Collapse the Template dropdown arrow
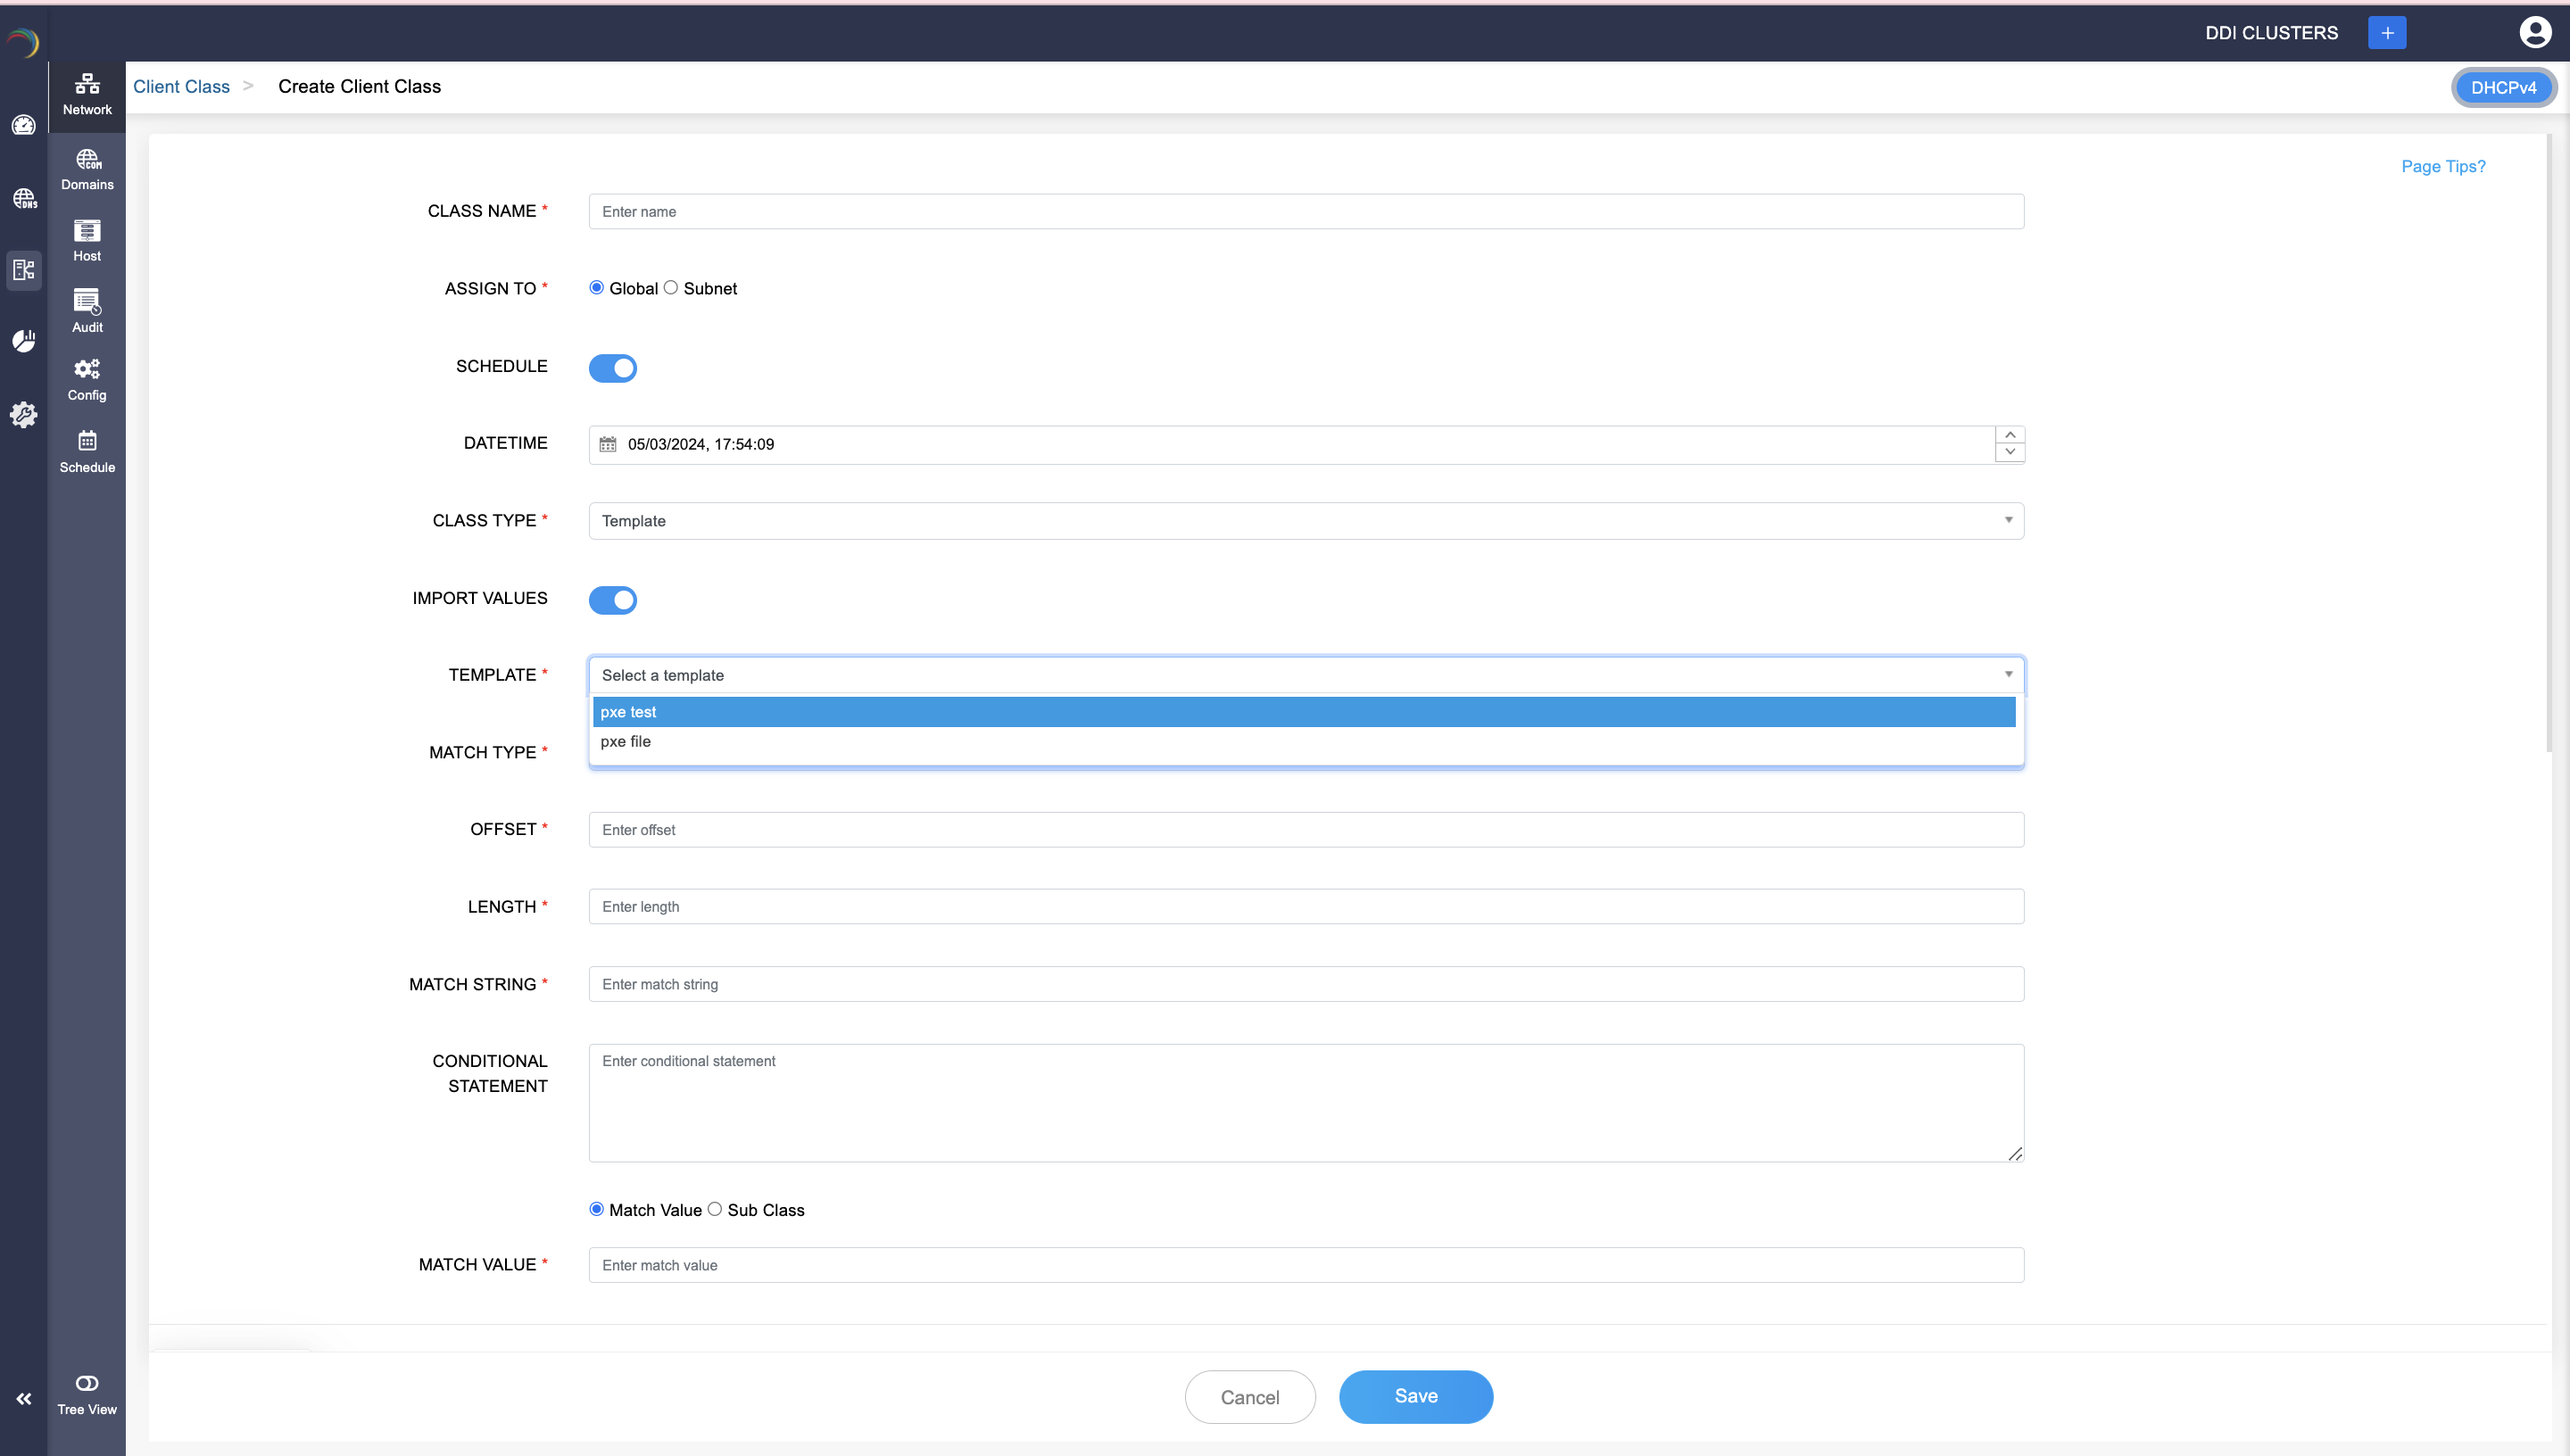Screen dimensions: 2570x1456 pyautogui.click(x=2008, y=675)
